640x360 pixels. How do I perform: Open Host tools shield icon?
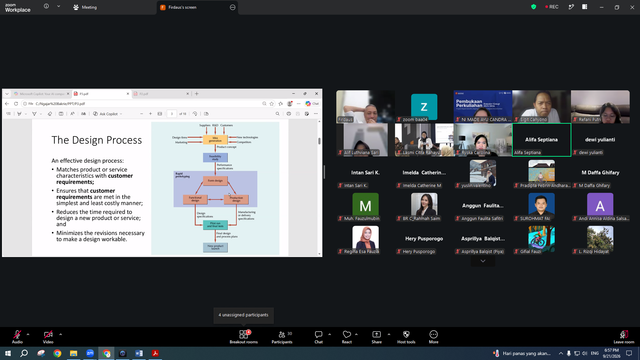pos(406,336)
